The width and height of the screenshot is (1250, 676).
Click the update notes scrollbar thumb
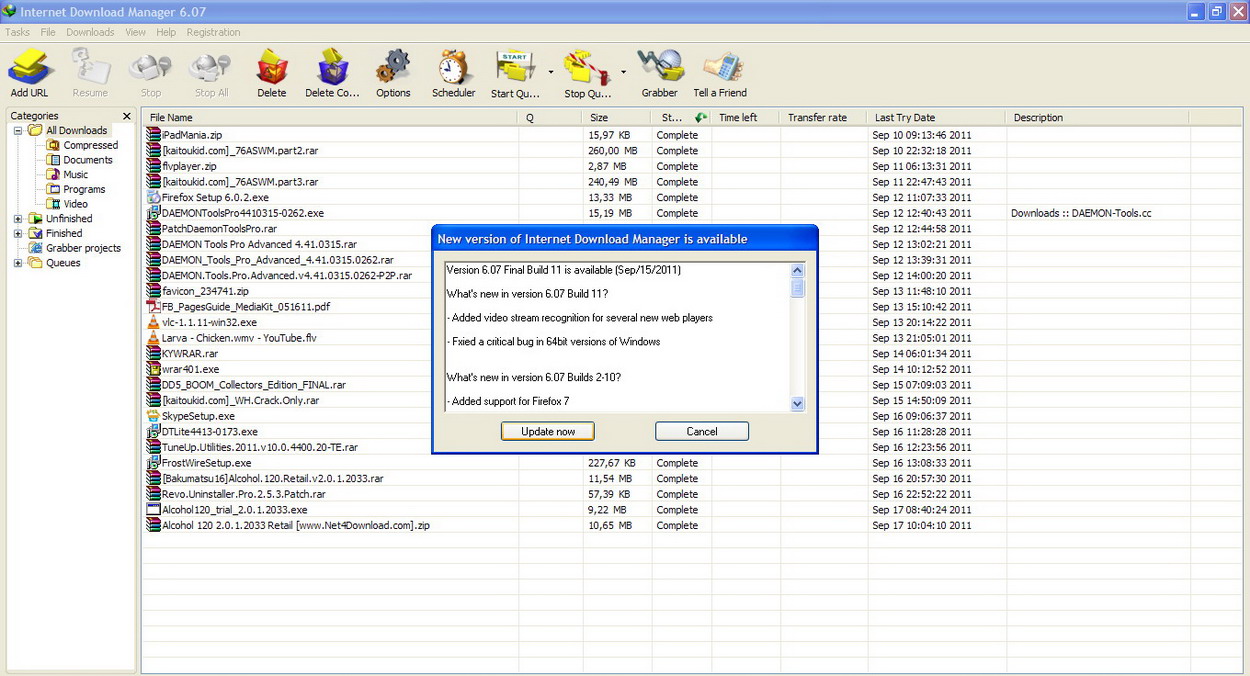[x=797, y=288]
